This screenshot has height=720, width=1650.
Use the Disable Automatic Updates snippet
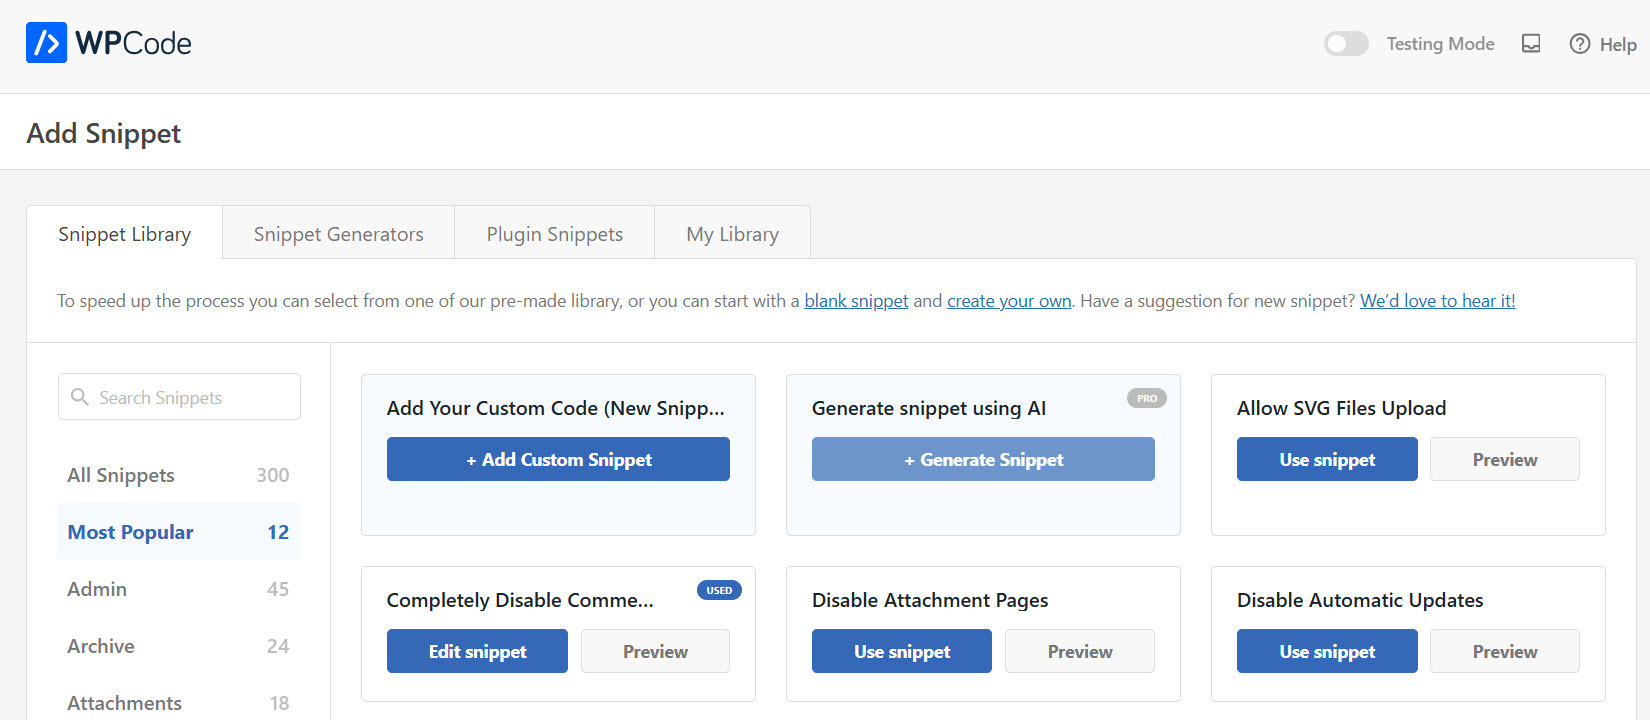[1327, 651]
